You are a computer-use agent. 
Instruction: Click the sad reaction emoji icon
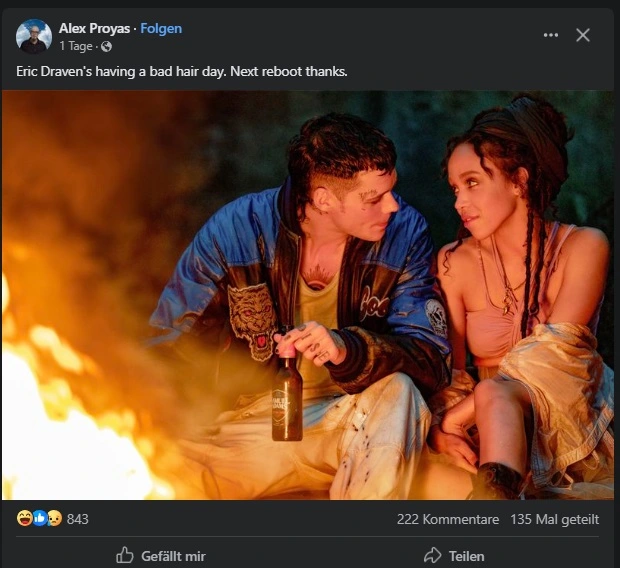click(55, 518)
